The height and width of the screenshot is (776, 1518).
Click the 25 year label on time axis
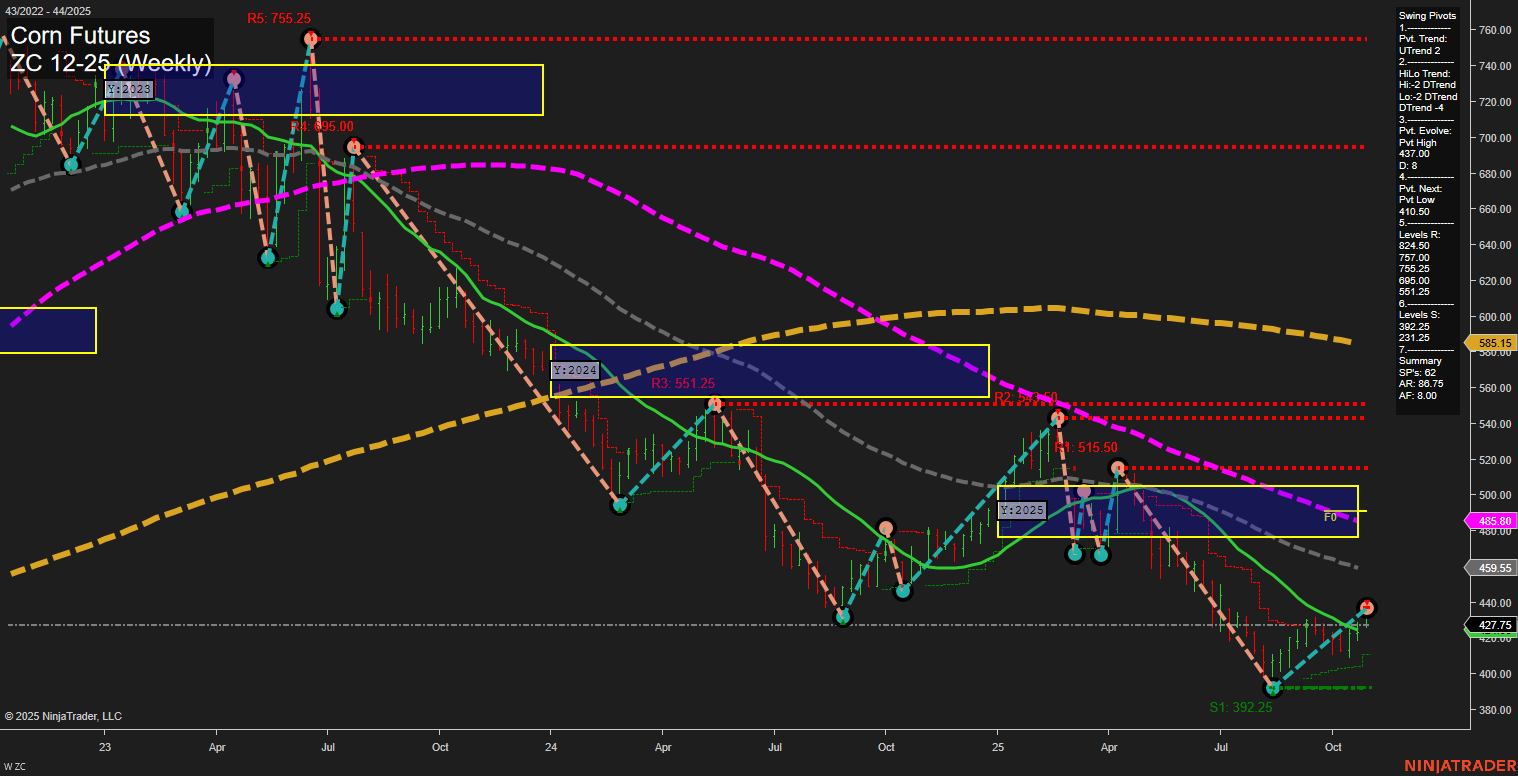998,746
